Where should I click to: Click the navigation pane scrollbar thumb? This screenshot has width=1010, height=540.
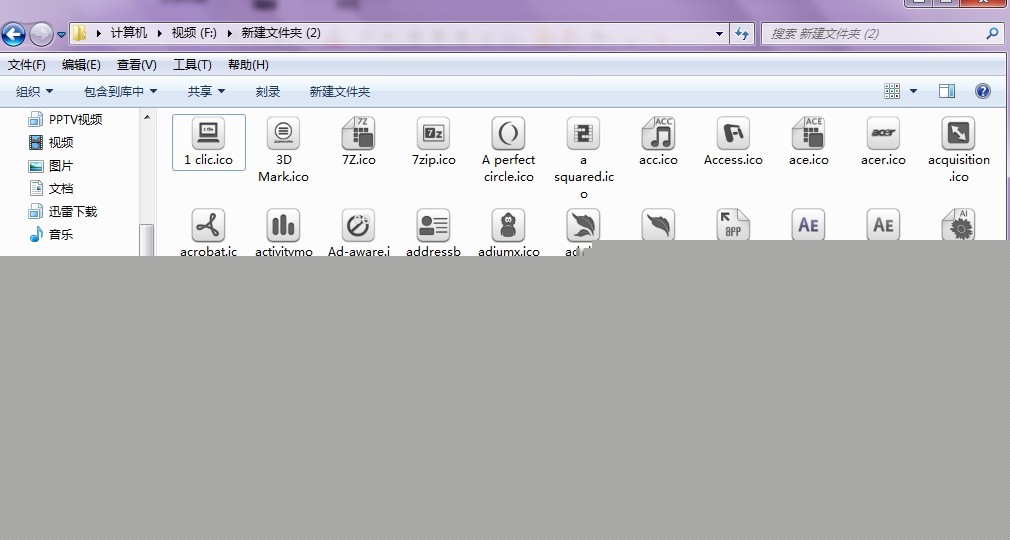point(147,240)
